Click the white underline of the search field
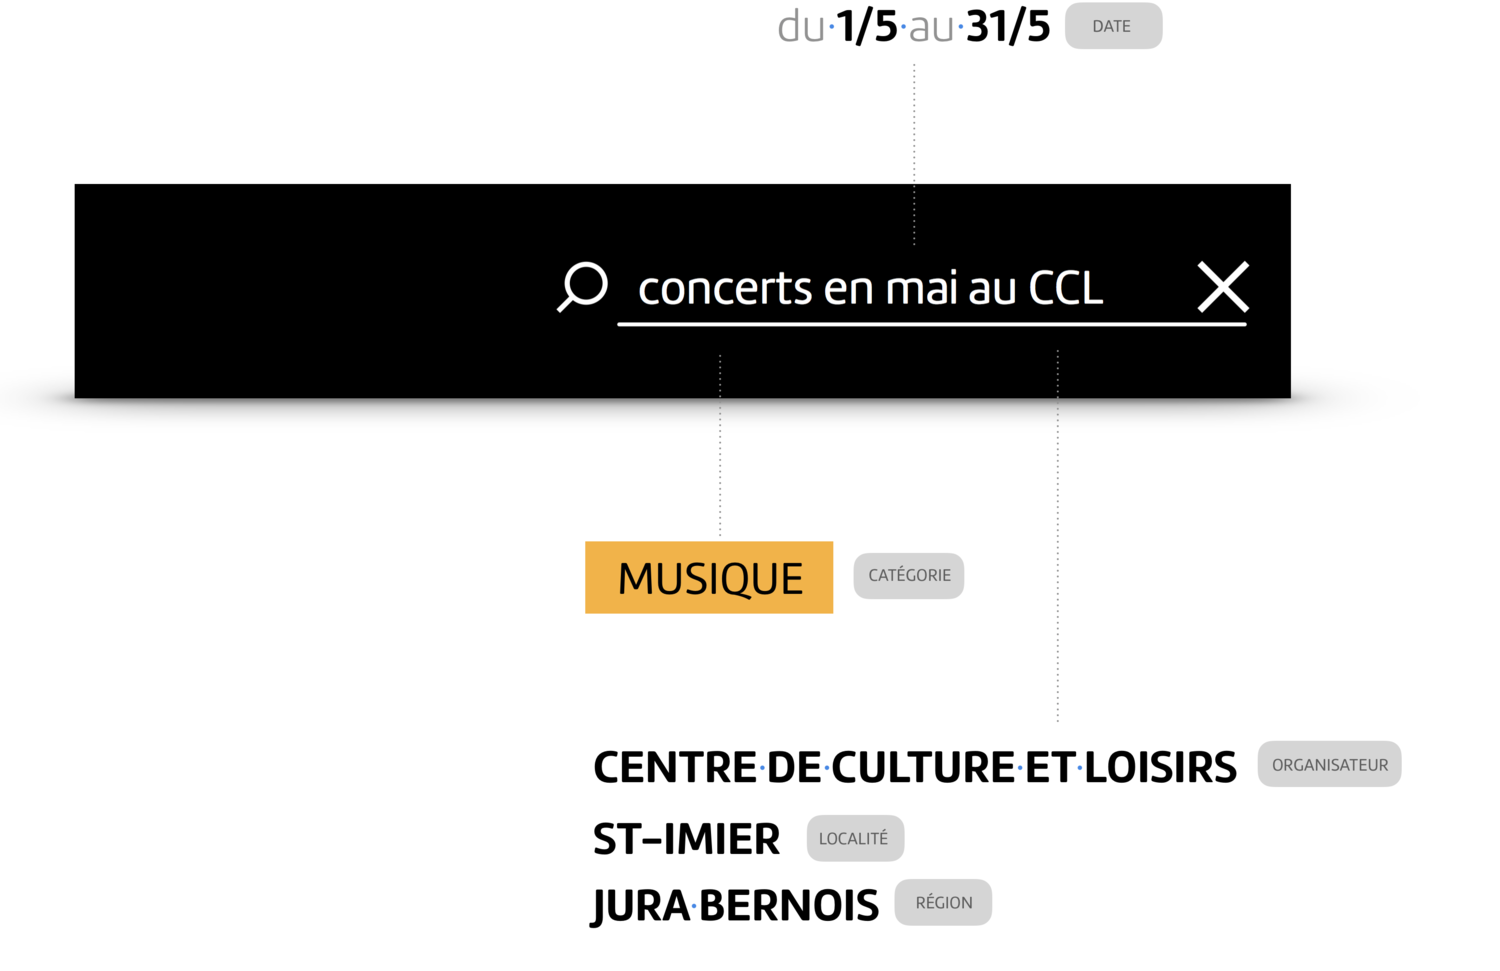The image size is (1500, 971). point(932,324)
